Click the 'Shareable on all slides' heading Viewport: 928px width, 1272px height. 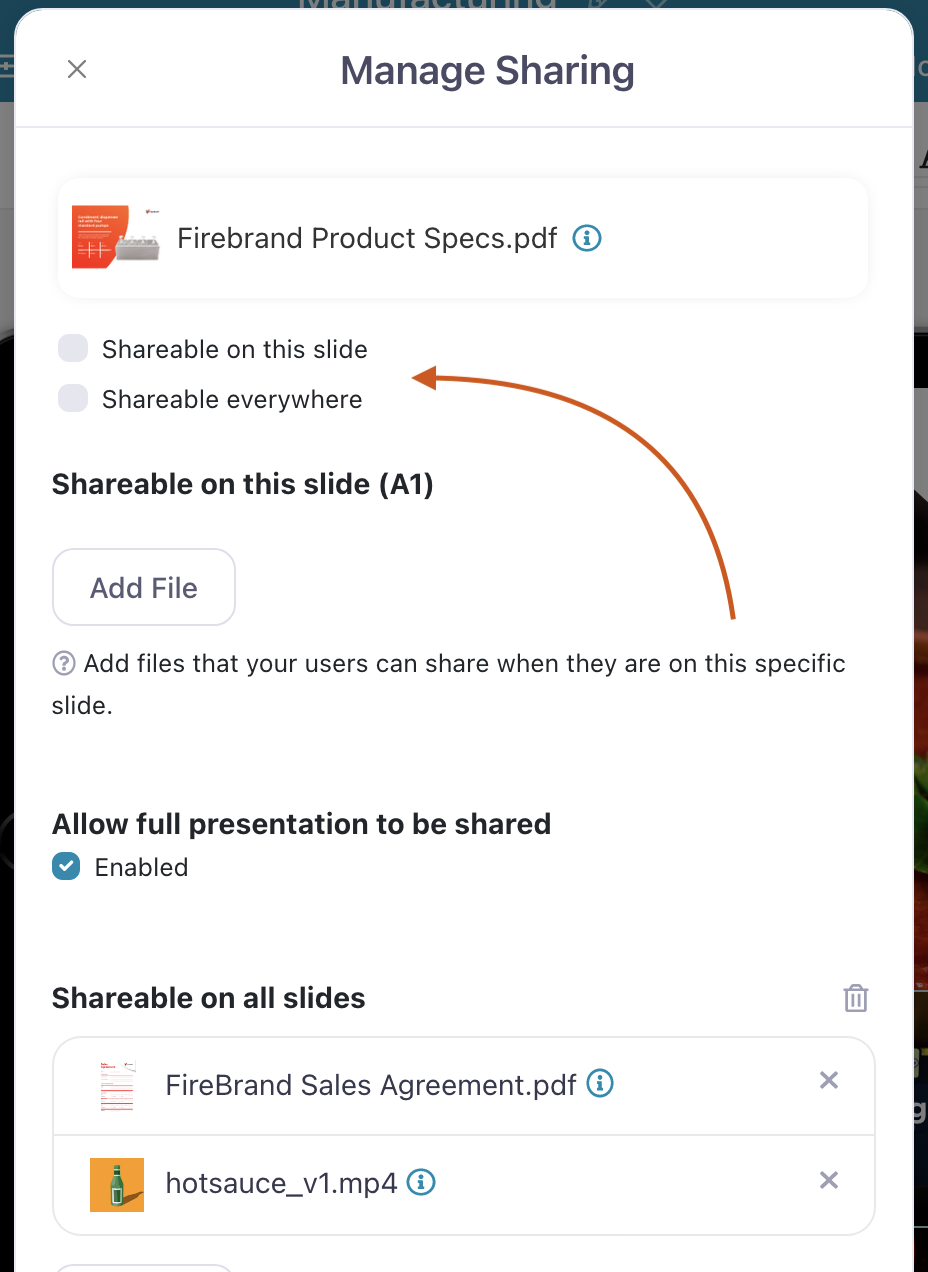point(209,998)
